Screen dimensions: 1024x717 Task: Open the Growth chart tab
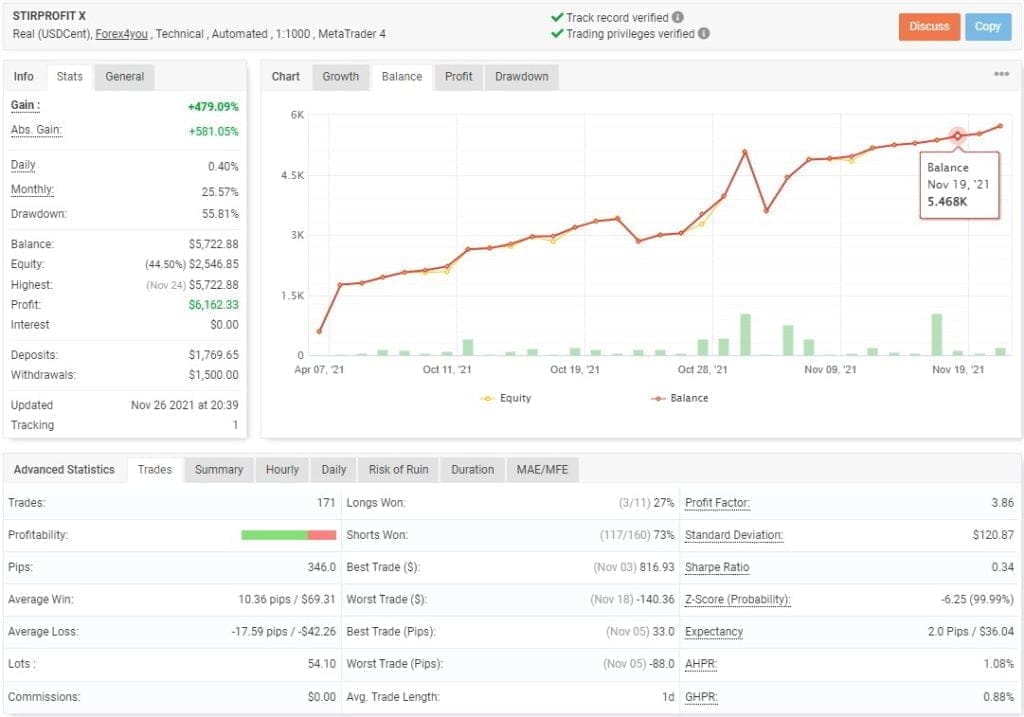click(x=340, y=76)
